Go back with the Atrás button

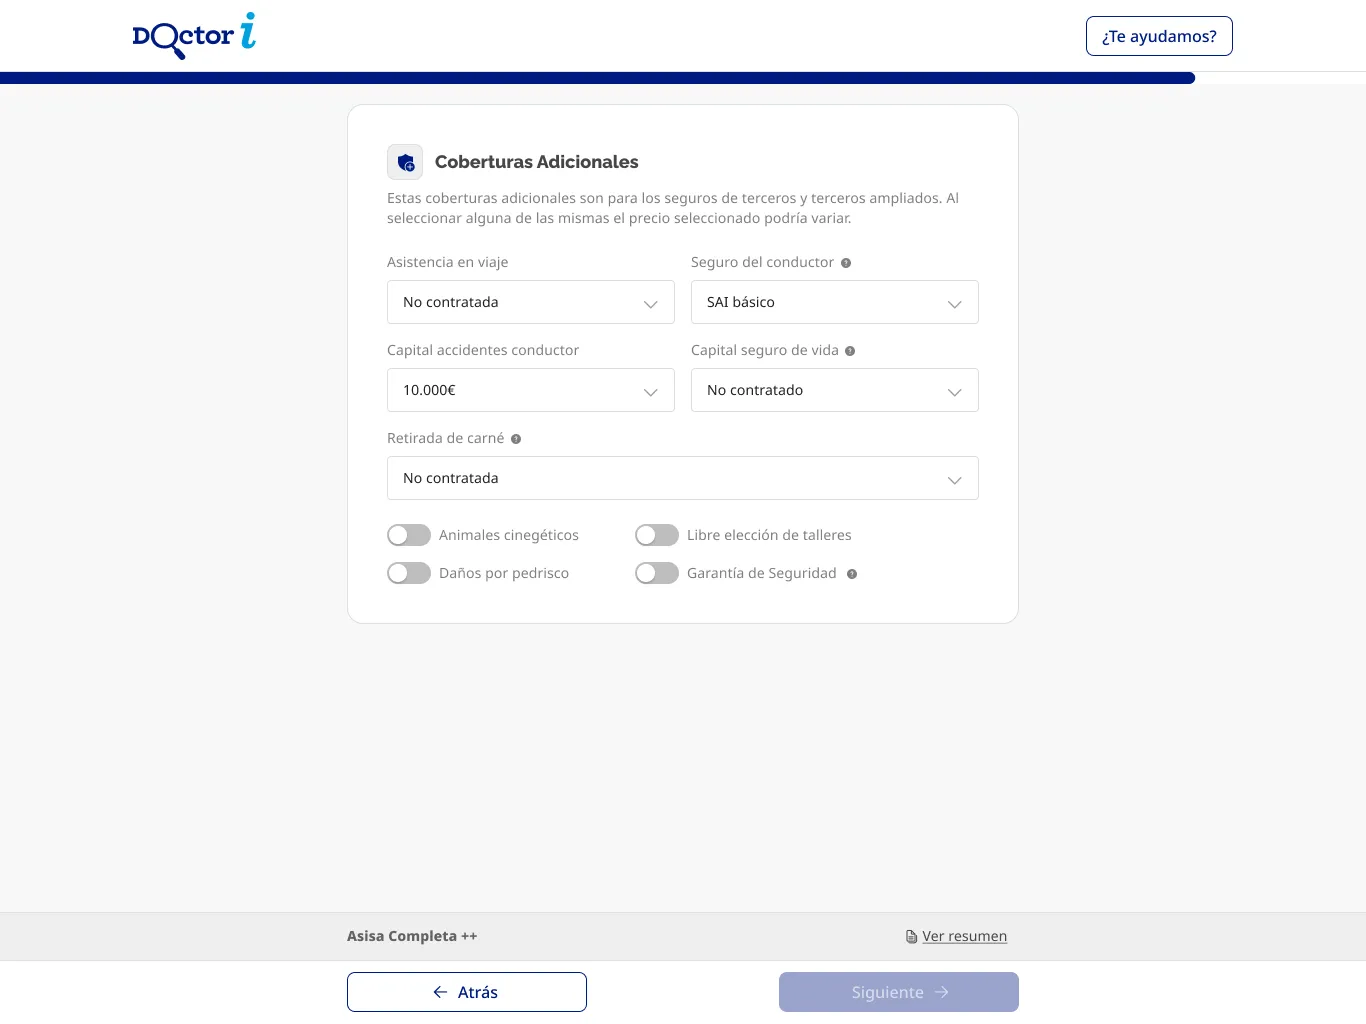click(467, 992)
